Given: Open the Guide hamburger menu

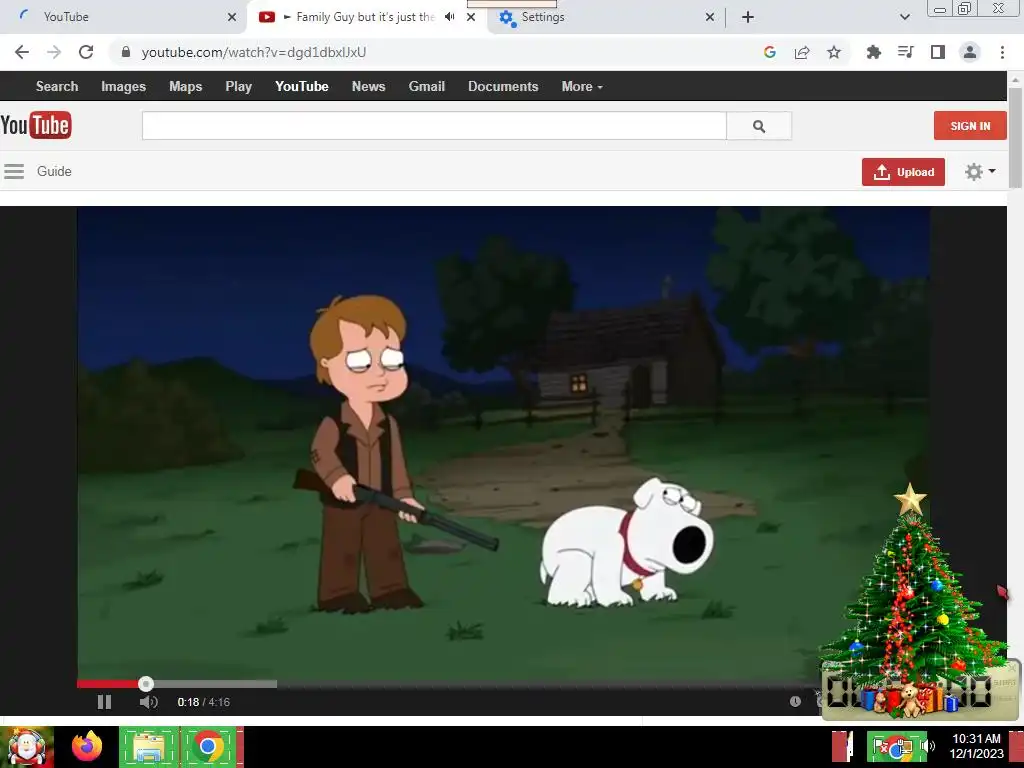Looking at the screenshot, I should click(14, 171).
